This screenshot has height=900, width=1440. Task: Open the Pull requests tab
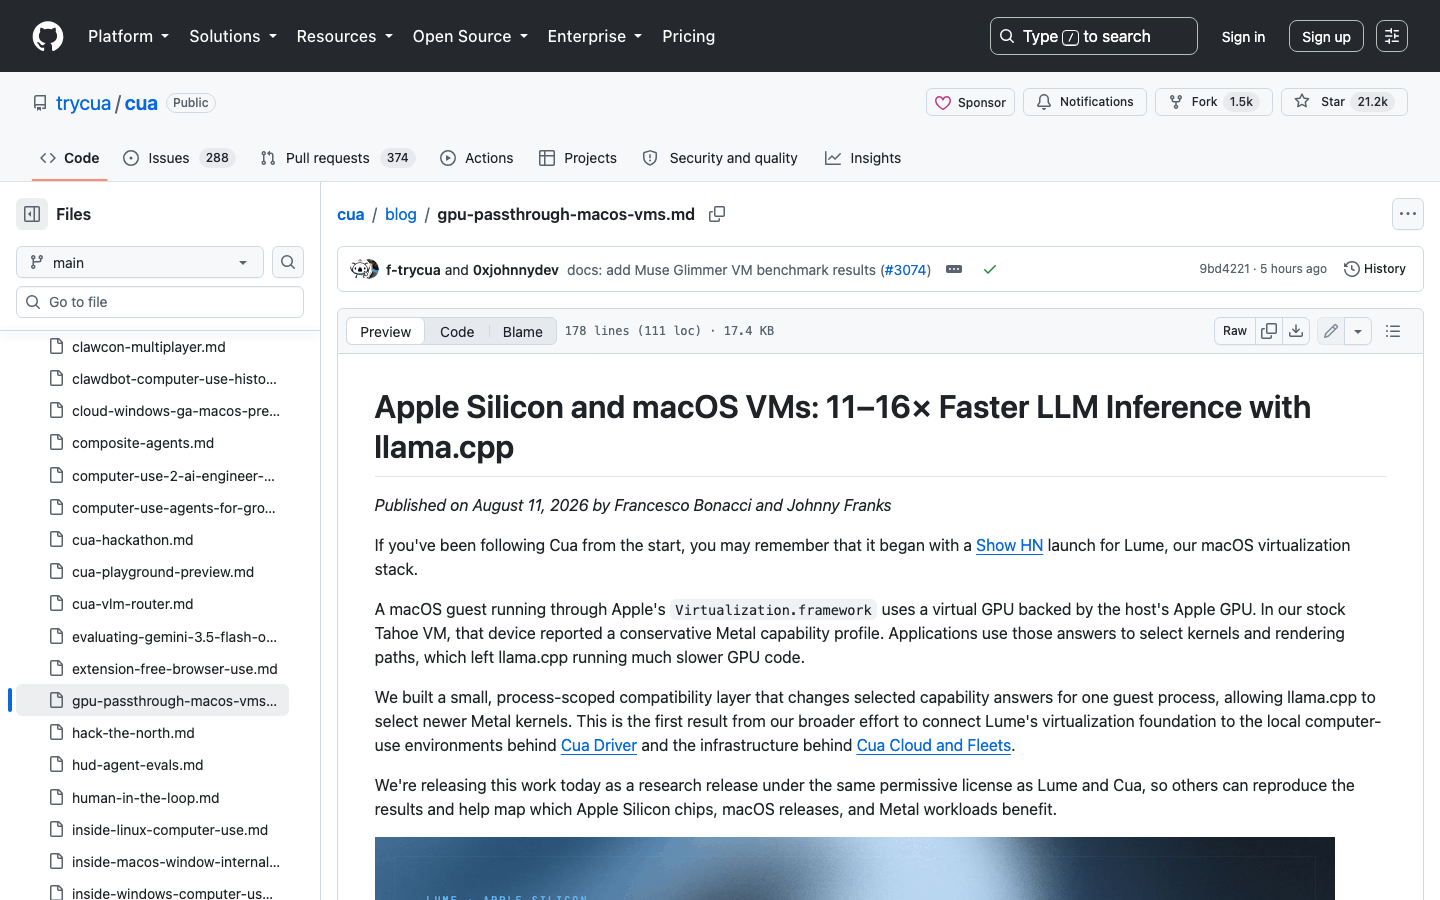pyautogui.click(x=337, y=158)
